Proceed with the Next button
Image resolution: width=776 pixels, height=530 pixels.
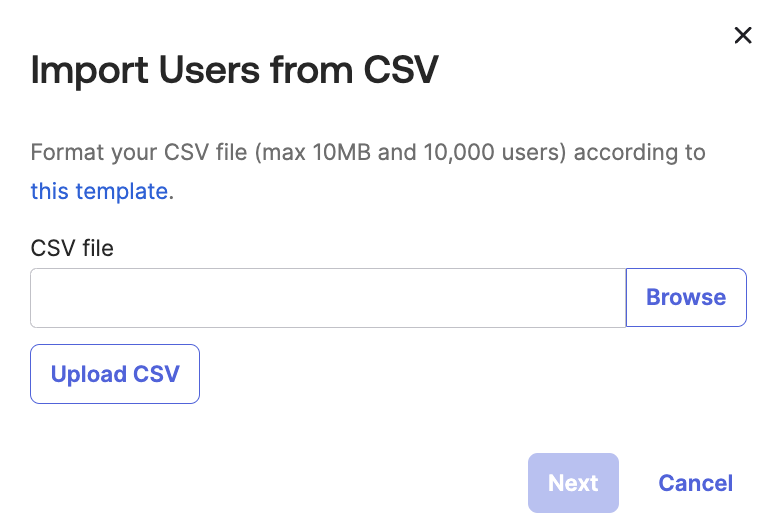coord(573,483)
